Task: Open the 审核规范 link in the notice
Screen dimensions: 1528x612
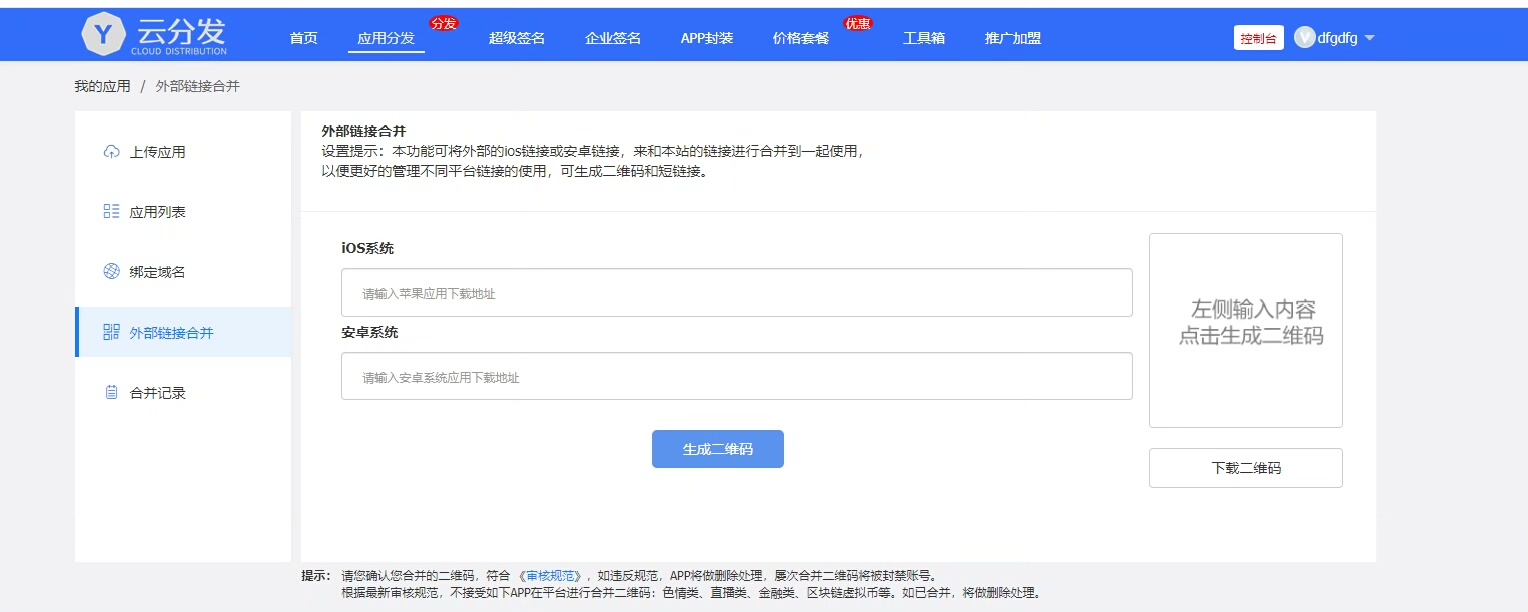Action: (553, 576)
